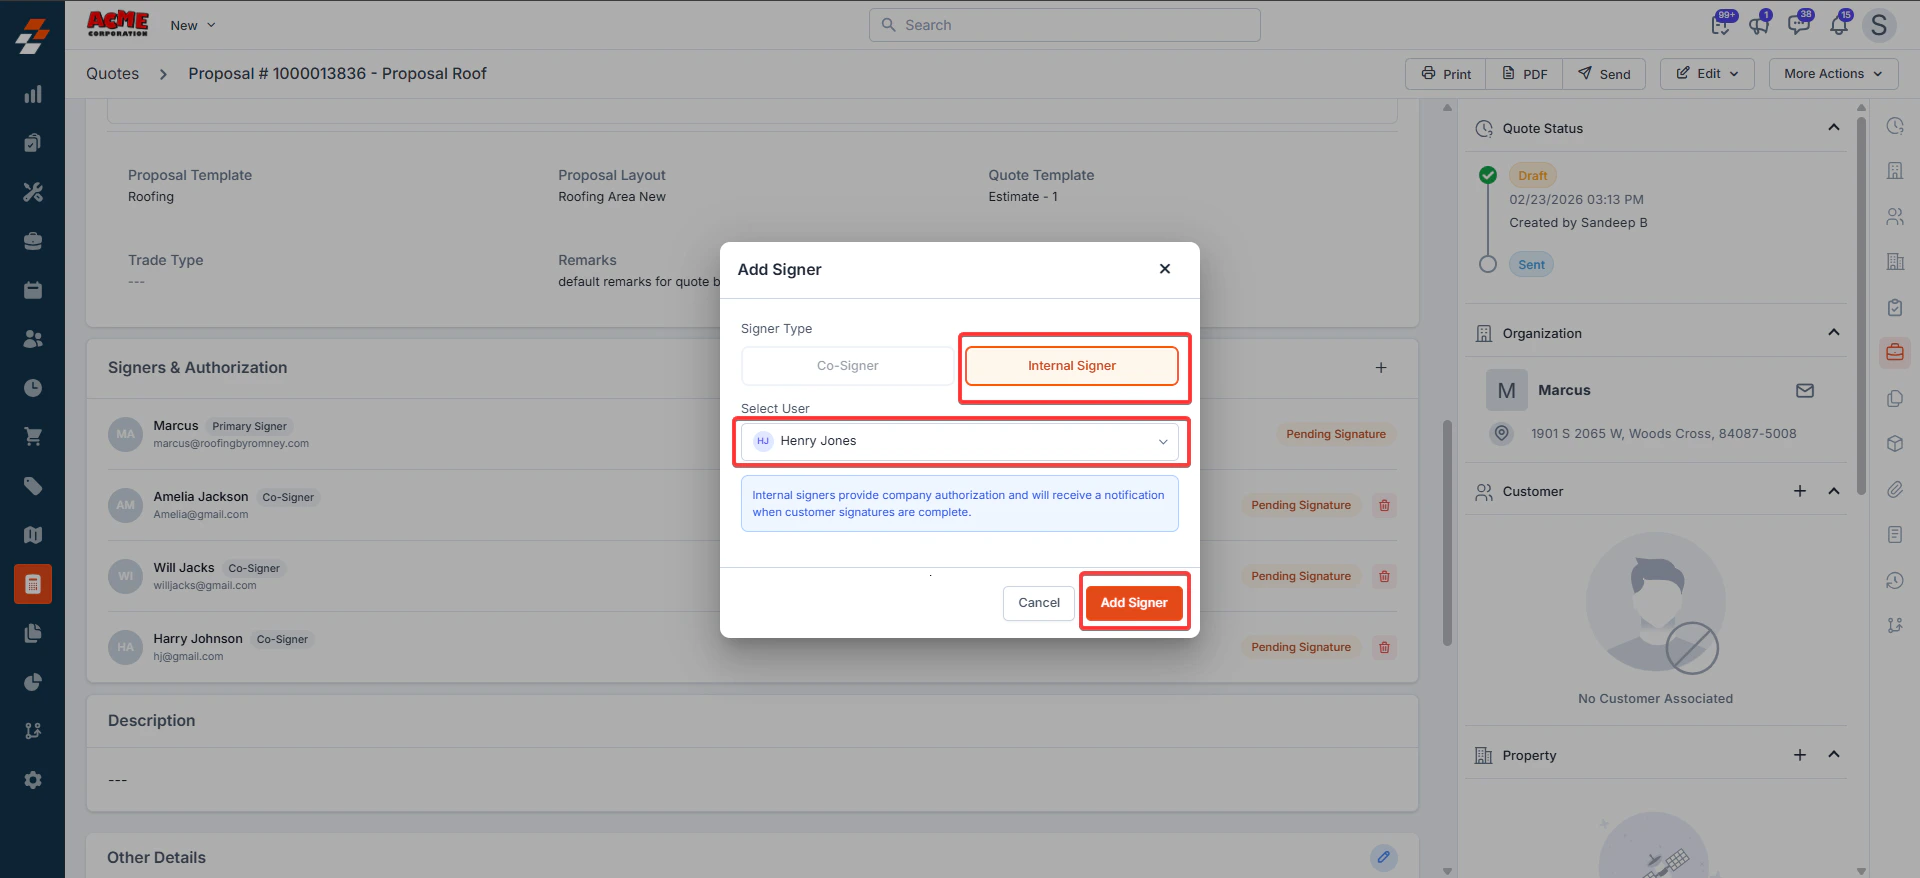
Task: Cancel the Add Signer dialog
Action: (1038, 603)
